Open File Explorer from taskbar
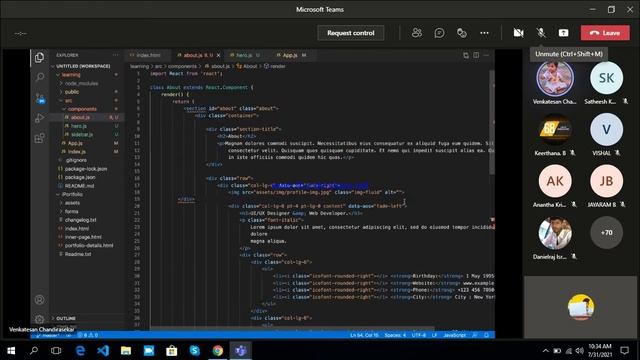Screen dimensions: 640x360 point(126,350)
